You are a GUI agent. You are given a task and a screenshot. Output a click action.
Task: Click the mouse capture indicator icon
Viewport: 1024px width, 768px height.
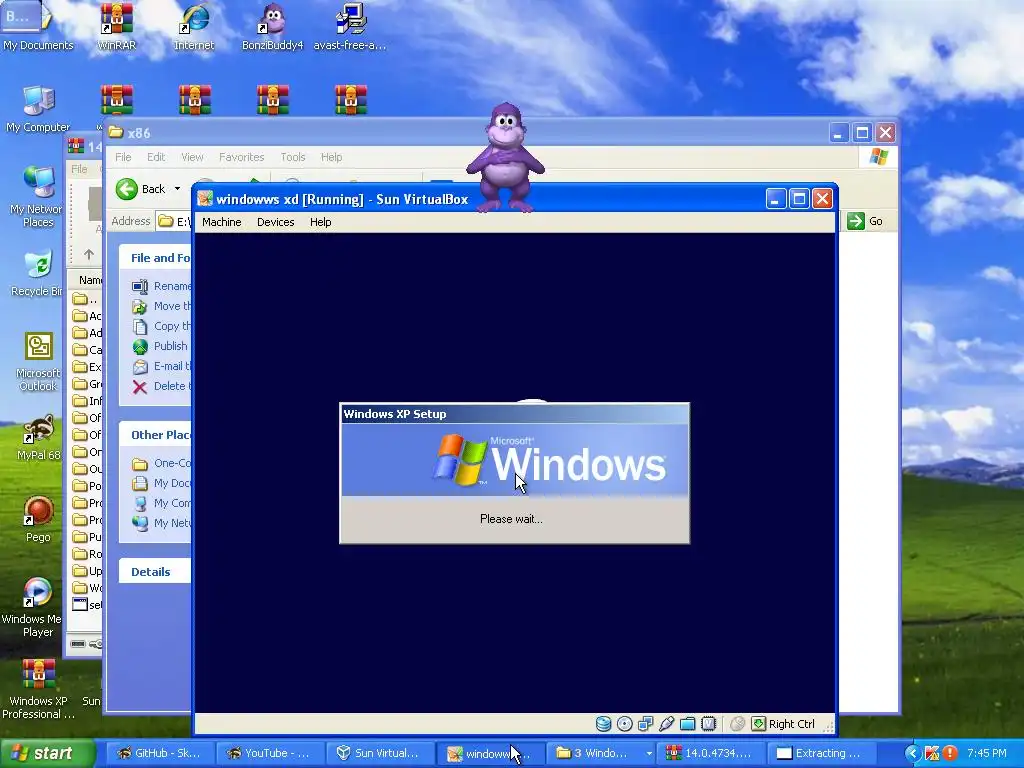737,724
